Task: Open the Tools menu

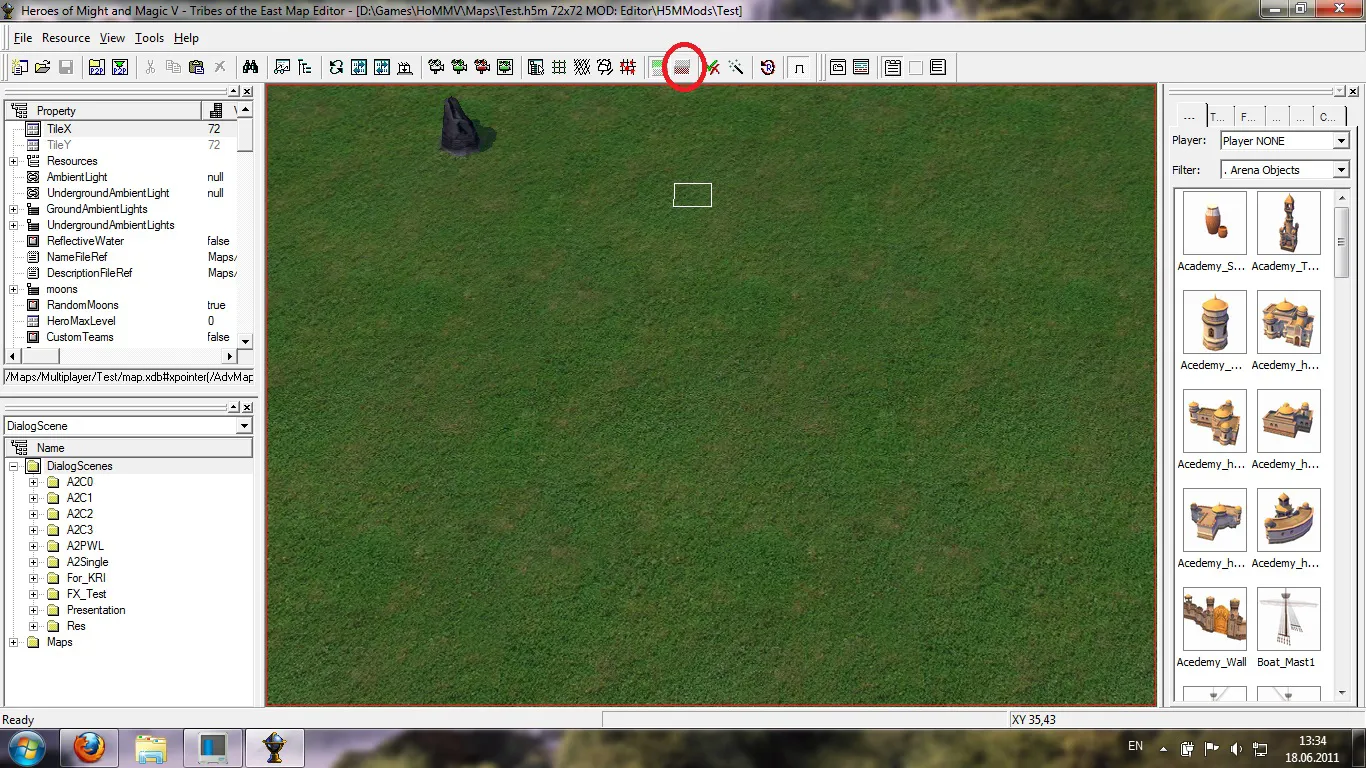Action: click(149, 38)
